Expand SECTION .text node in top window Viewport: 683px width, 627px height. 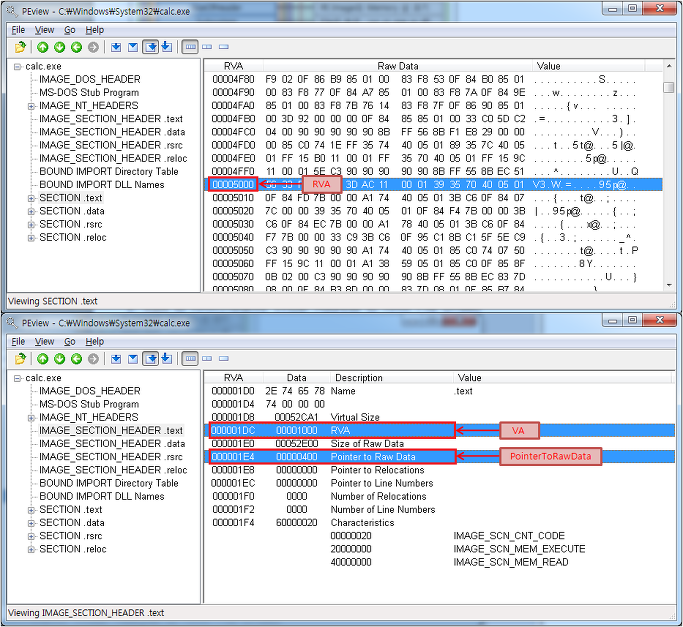(31, 198)
